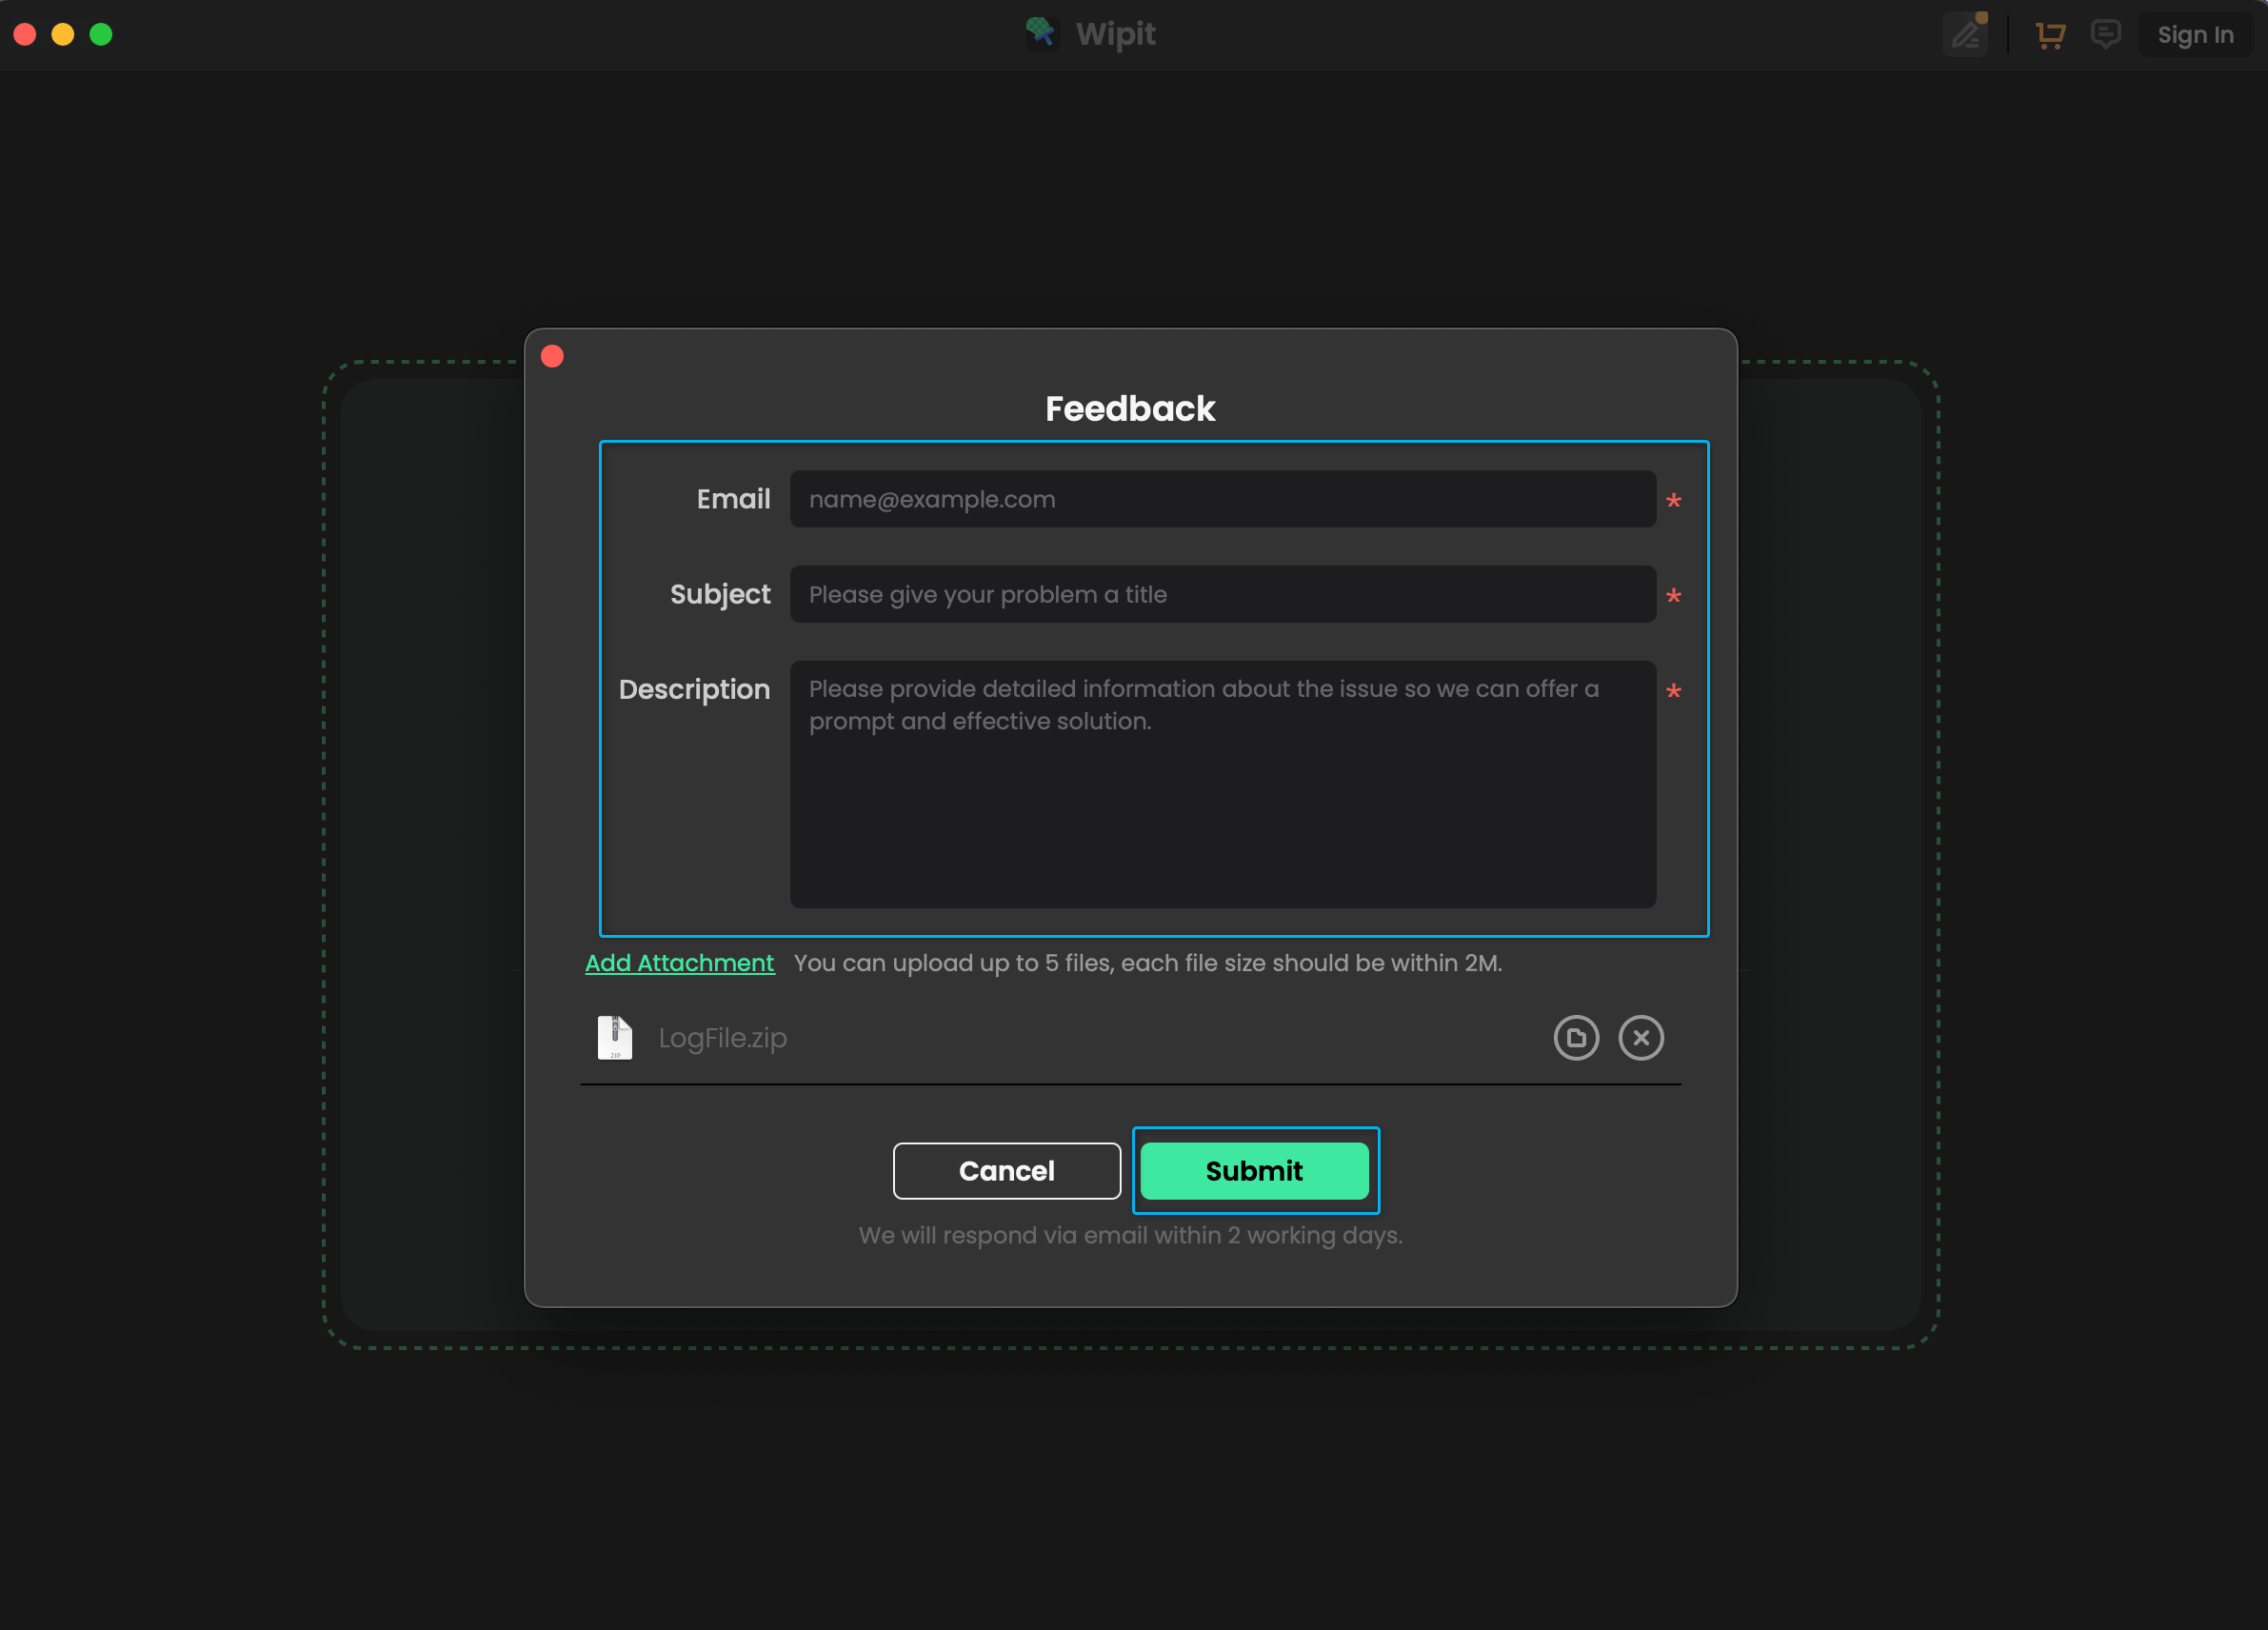2268x1630 pixels.
Task: Click the Feedback dialog title
Action: [1130, 408]
